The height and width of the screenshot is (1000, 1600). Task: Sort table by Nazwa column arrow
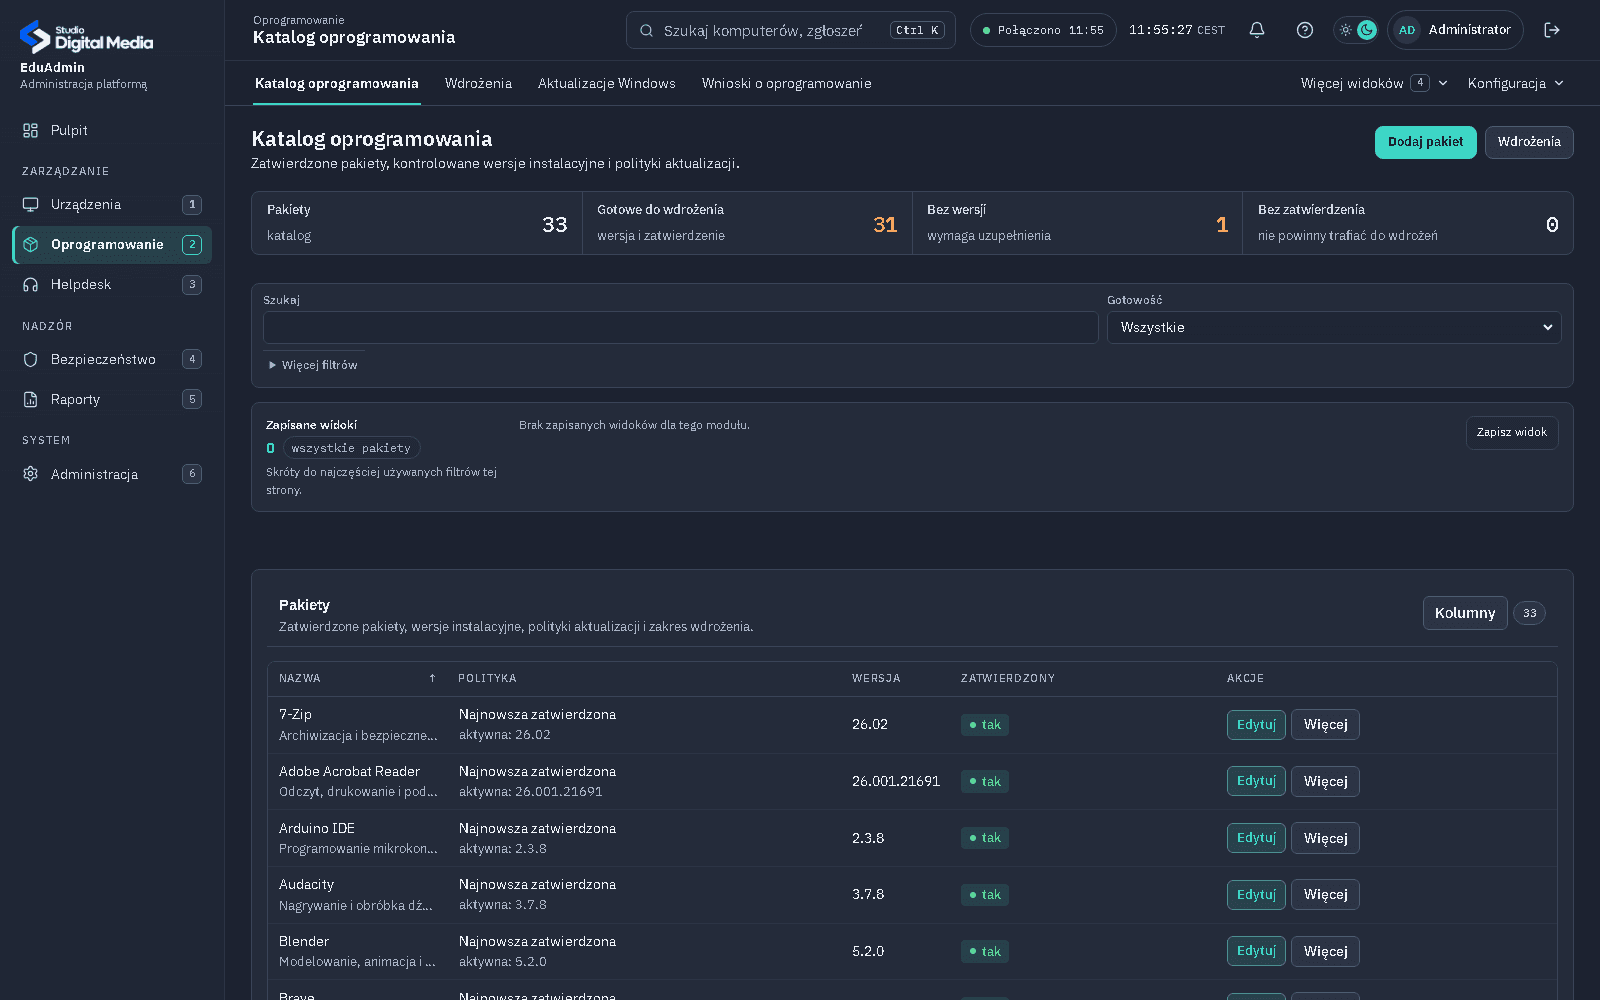point(432,678)
